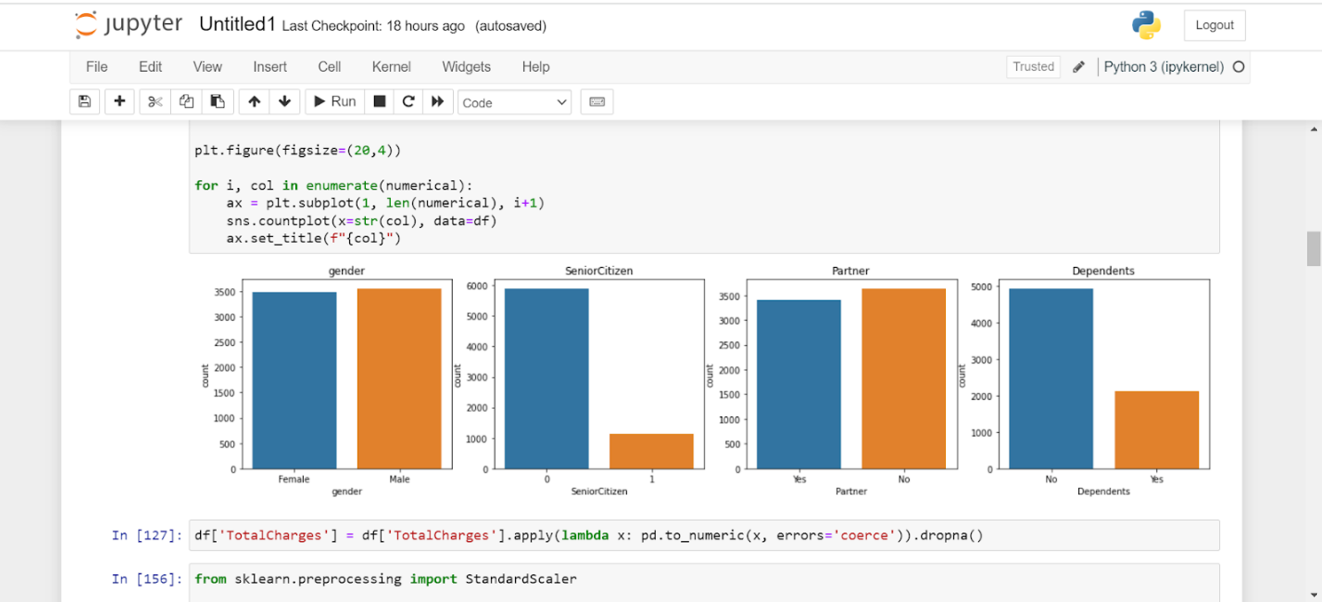
Task: Copy selected cells icon
Action: (x=186, y=102)
